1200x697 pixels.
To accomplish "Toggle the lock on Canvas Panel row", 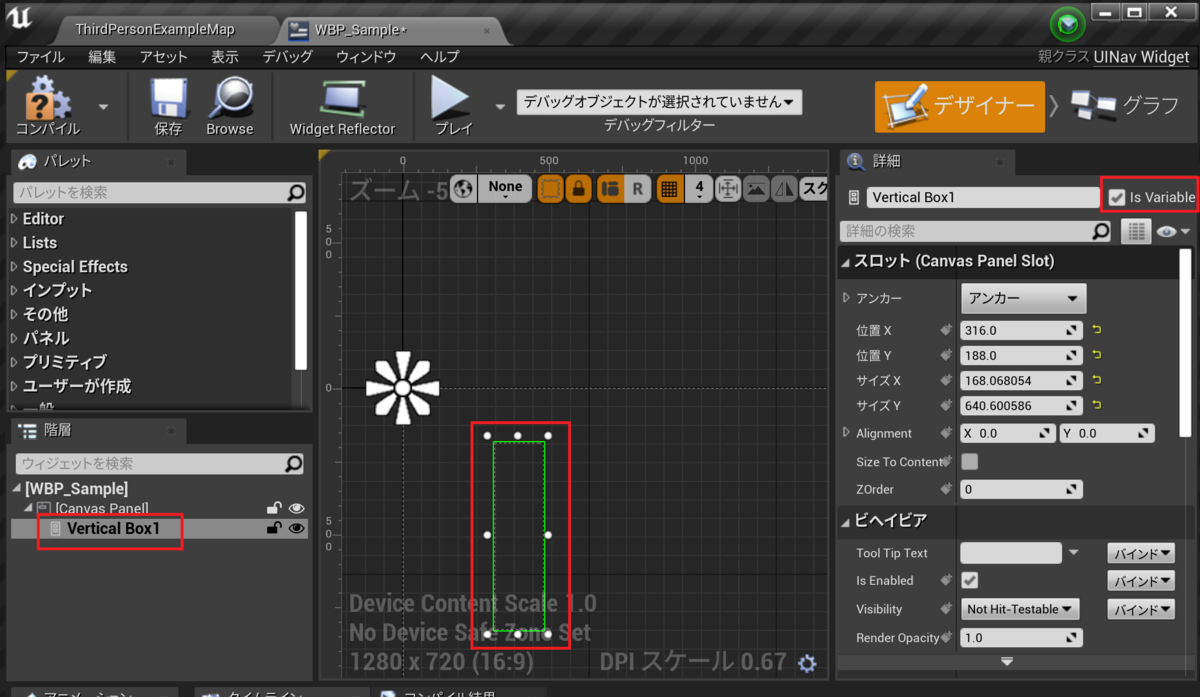I will tap(273, 508).
